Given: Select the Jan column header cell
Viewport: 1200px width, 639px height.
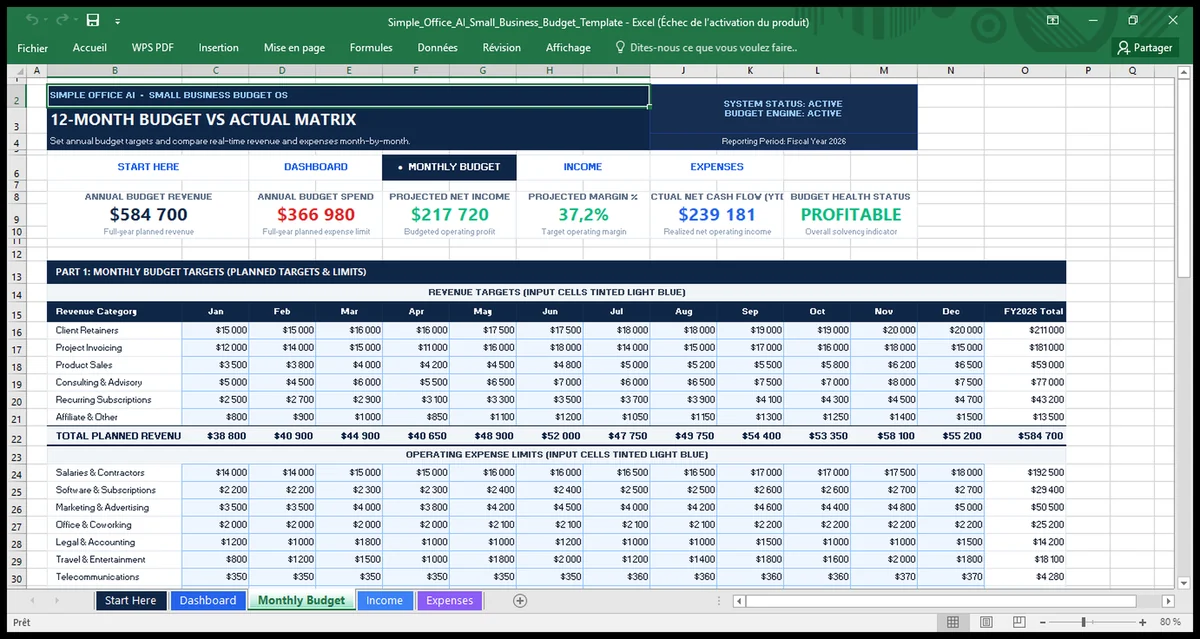Looking at the screenshot, I should (x=216, y=311).
